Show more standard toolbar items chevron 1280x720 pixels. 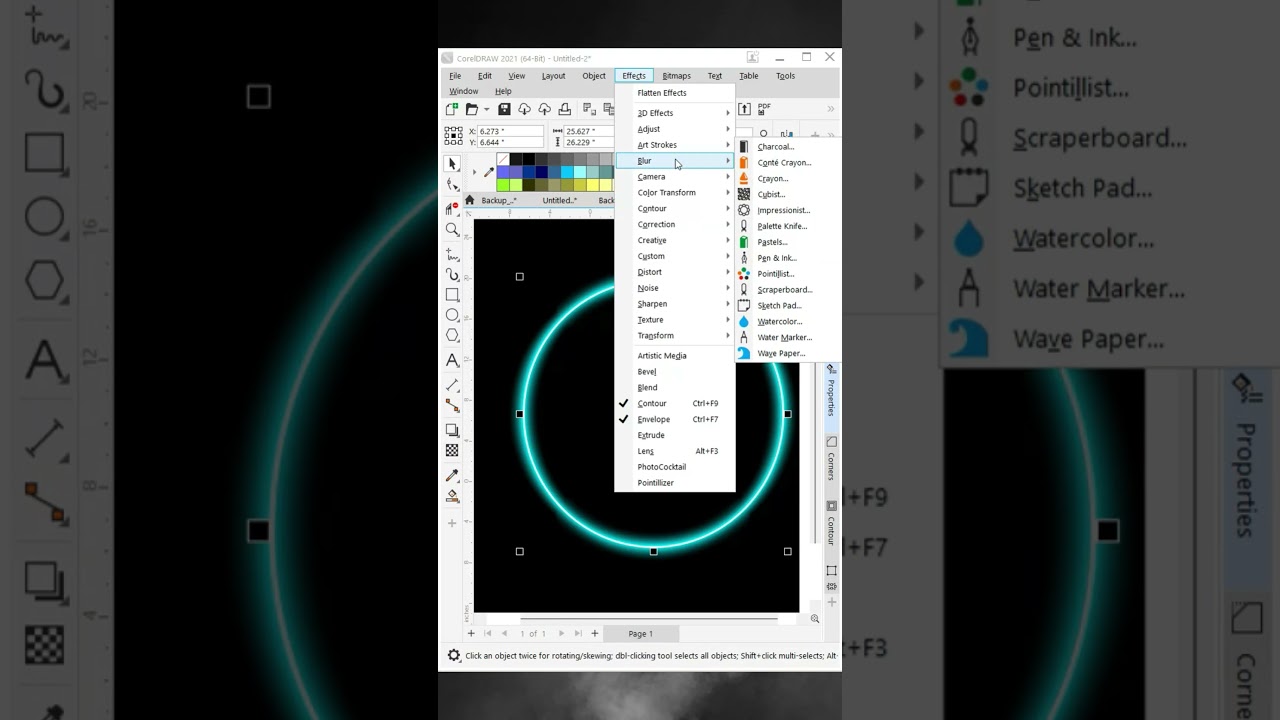[x=831, y=109]
